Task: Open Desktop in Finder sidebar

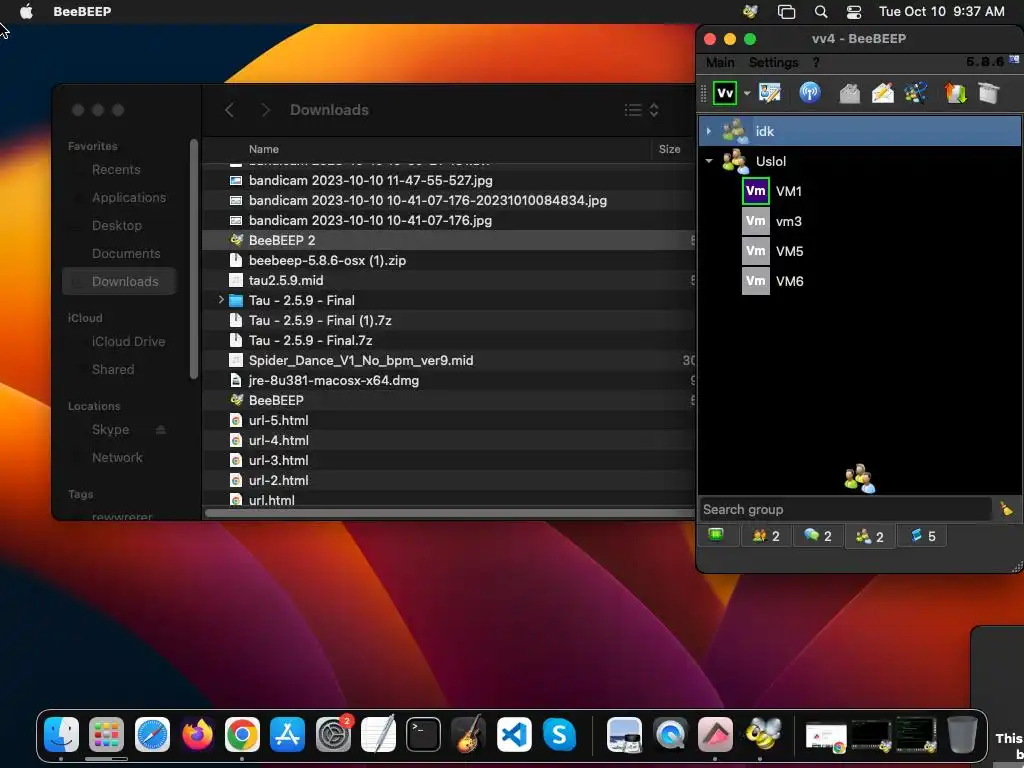Action: [117, 226]
